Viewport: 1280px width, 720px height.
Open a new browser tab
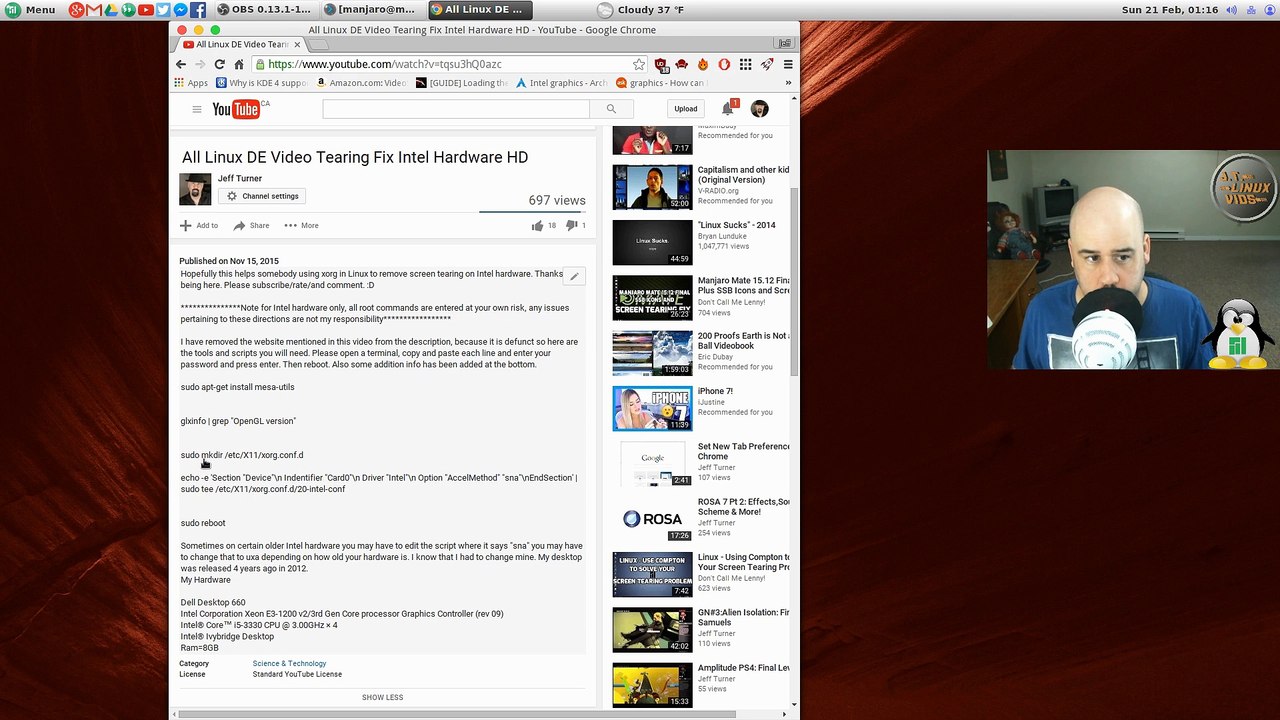click(x=317, y=44)
